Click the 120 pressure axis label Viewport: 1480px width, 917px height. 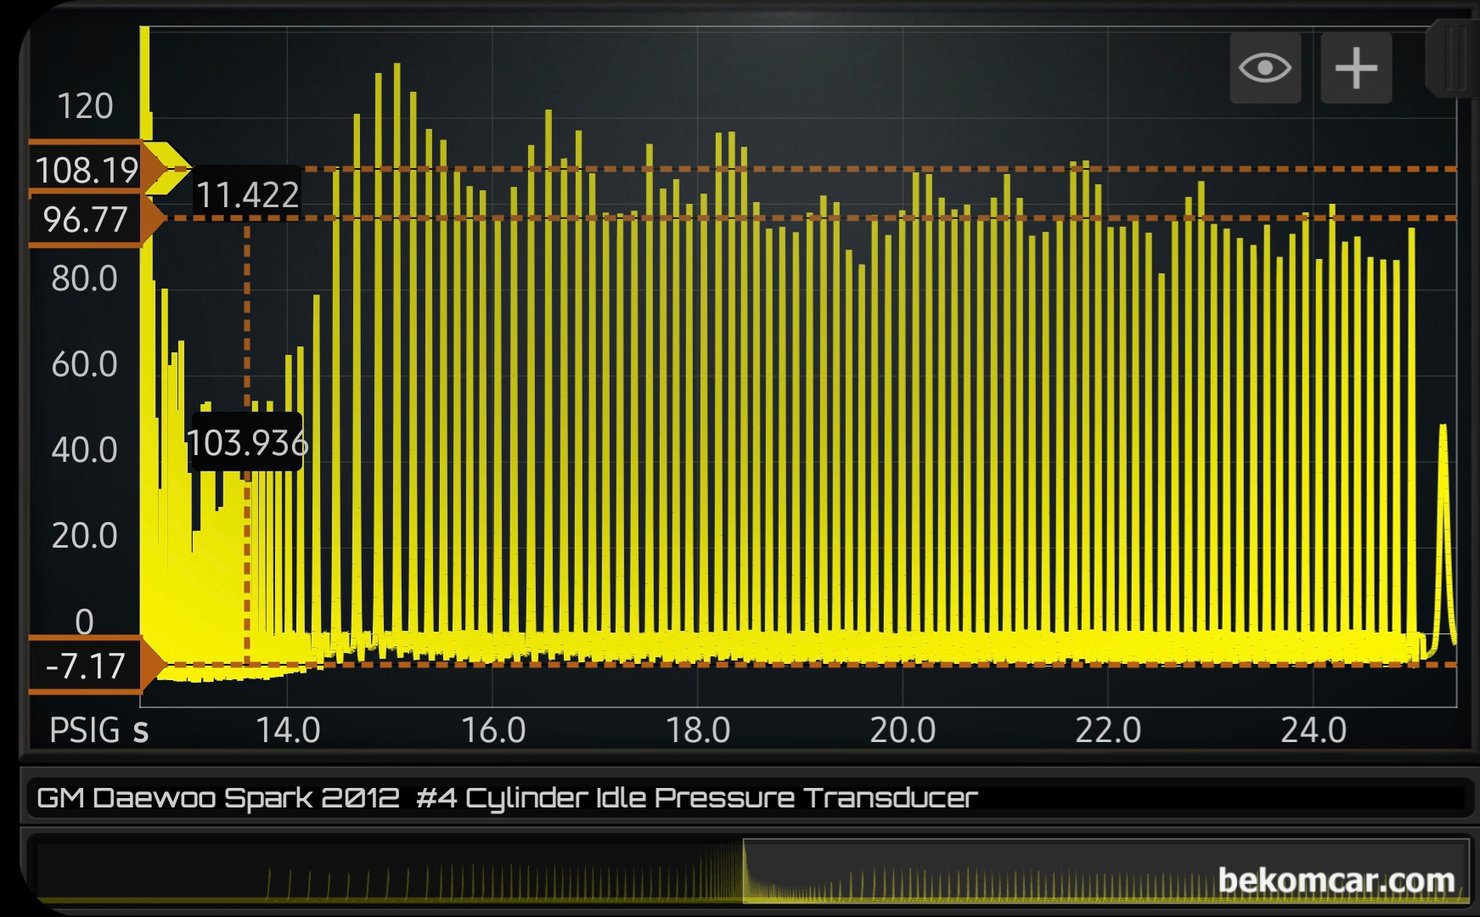(85, 106)
